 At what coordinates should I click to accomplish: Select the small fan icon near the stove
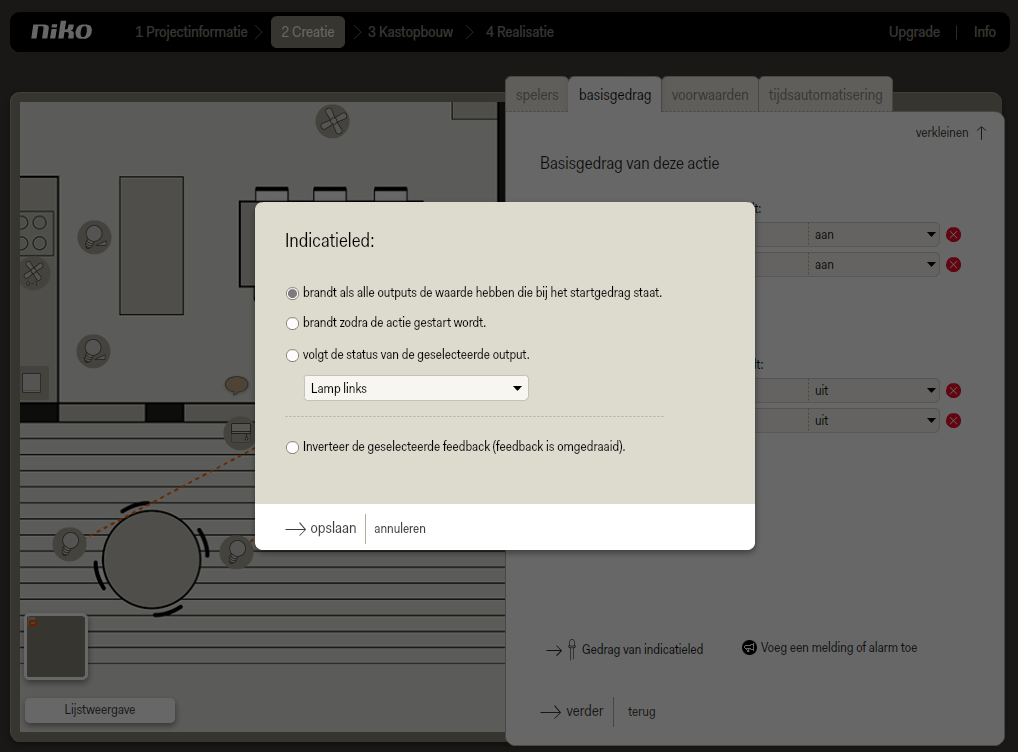pyautogui.click(x=32, y=273)
